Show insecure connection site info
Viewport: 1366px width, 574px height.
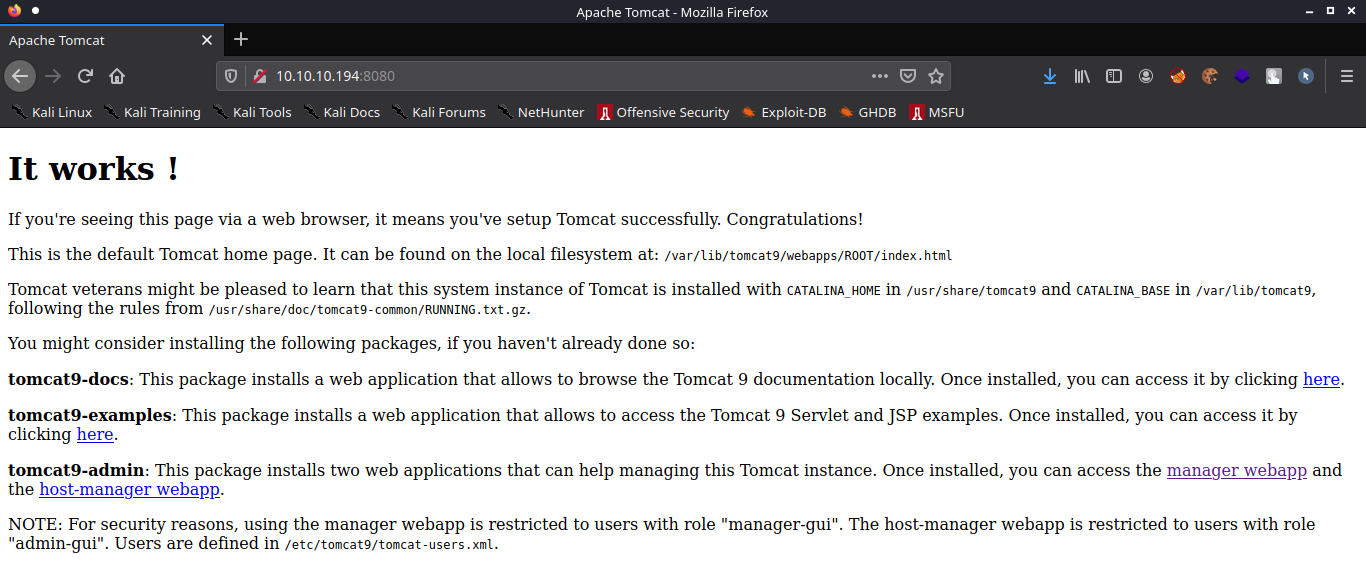coord(258,76)
